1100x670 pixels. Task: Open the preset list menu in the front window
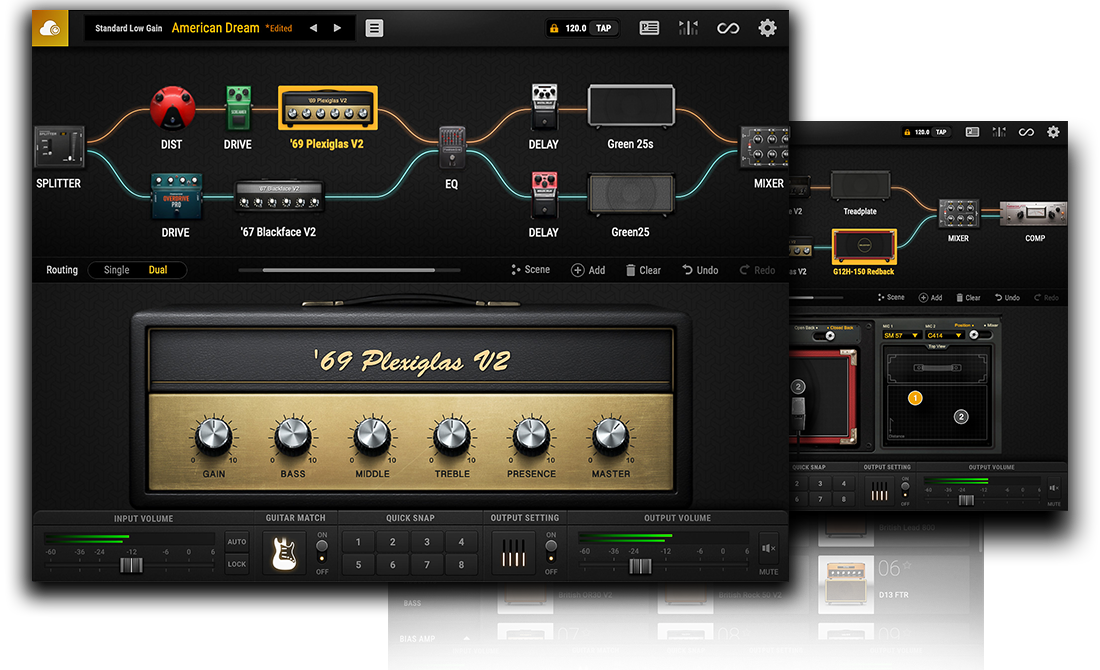pyautogui.click(x=374, y=28)
